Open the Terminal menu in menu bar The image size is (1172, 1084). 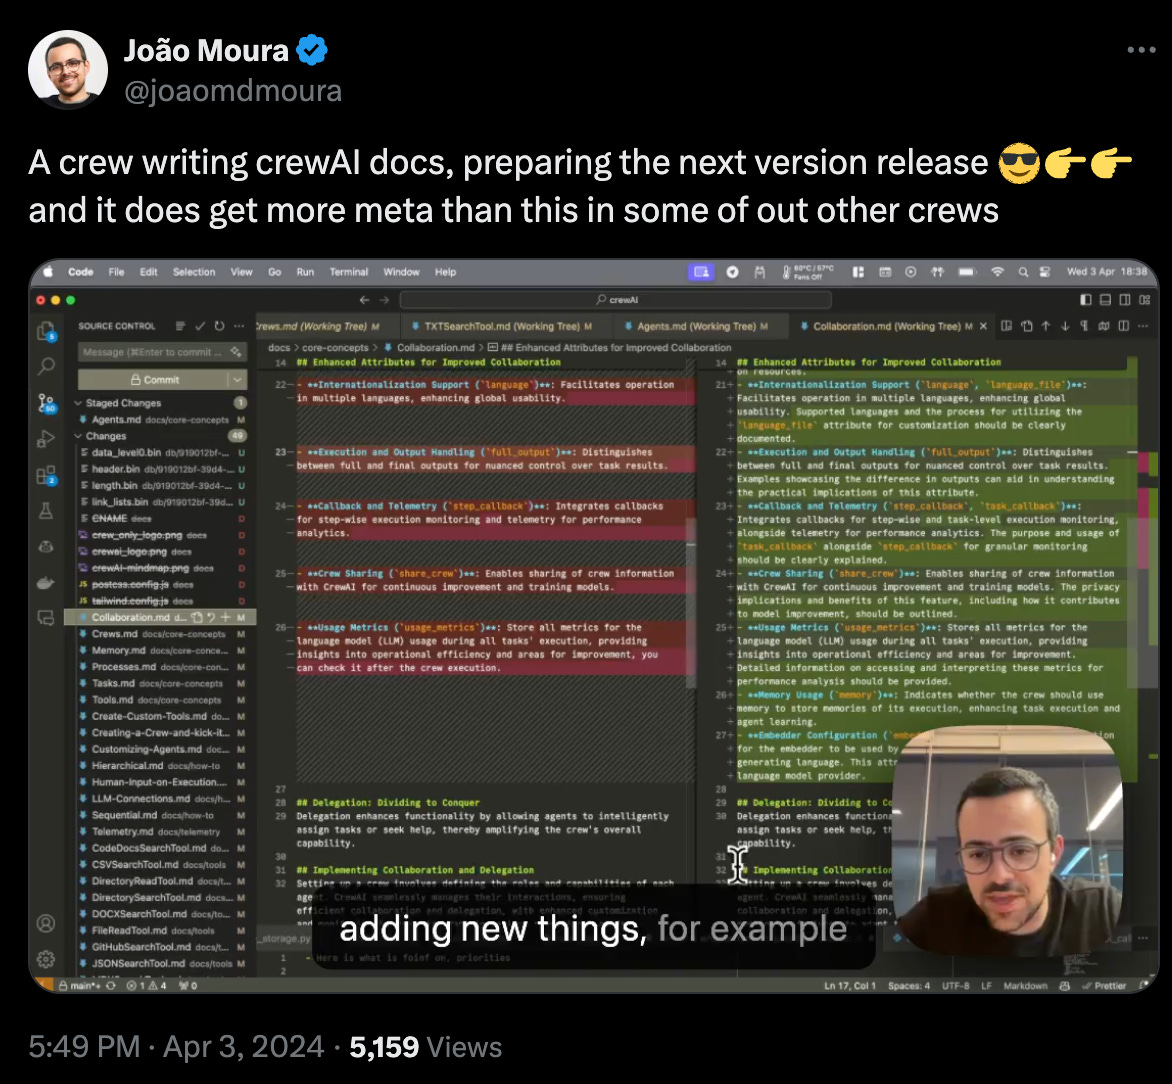pos(348,272)
